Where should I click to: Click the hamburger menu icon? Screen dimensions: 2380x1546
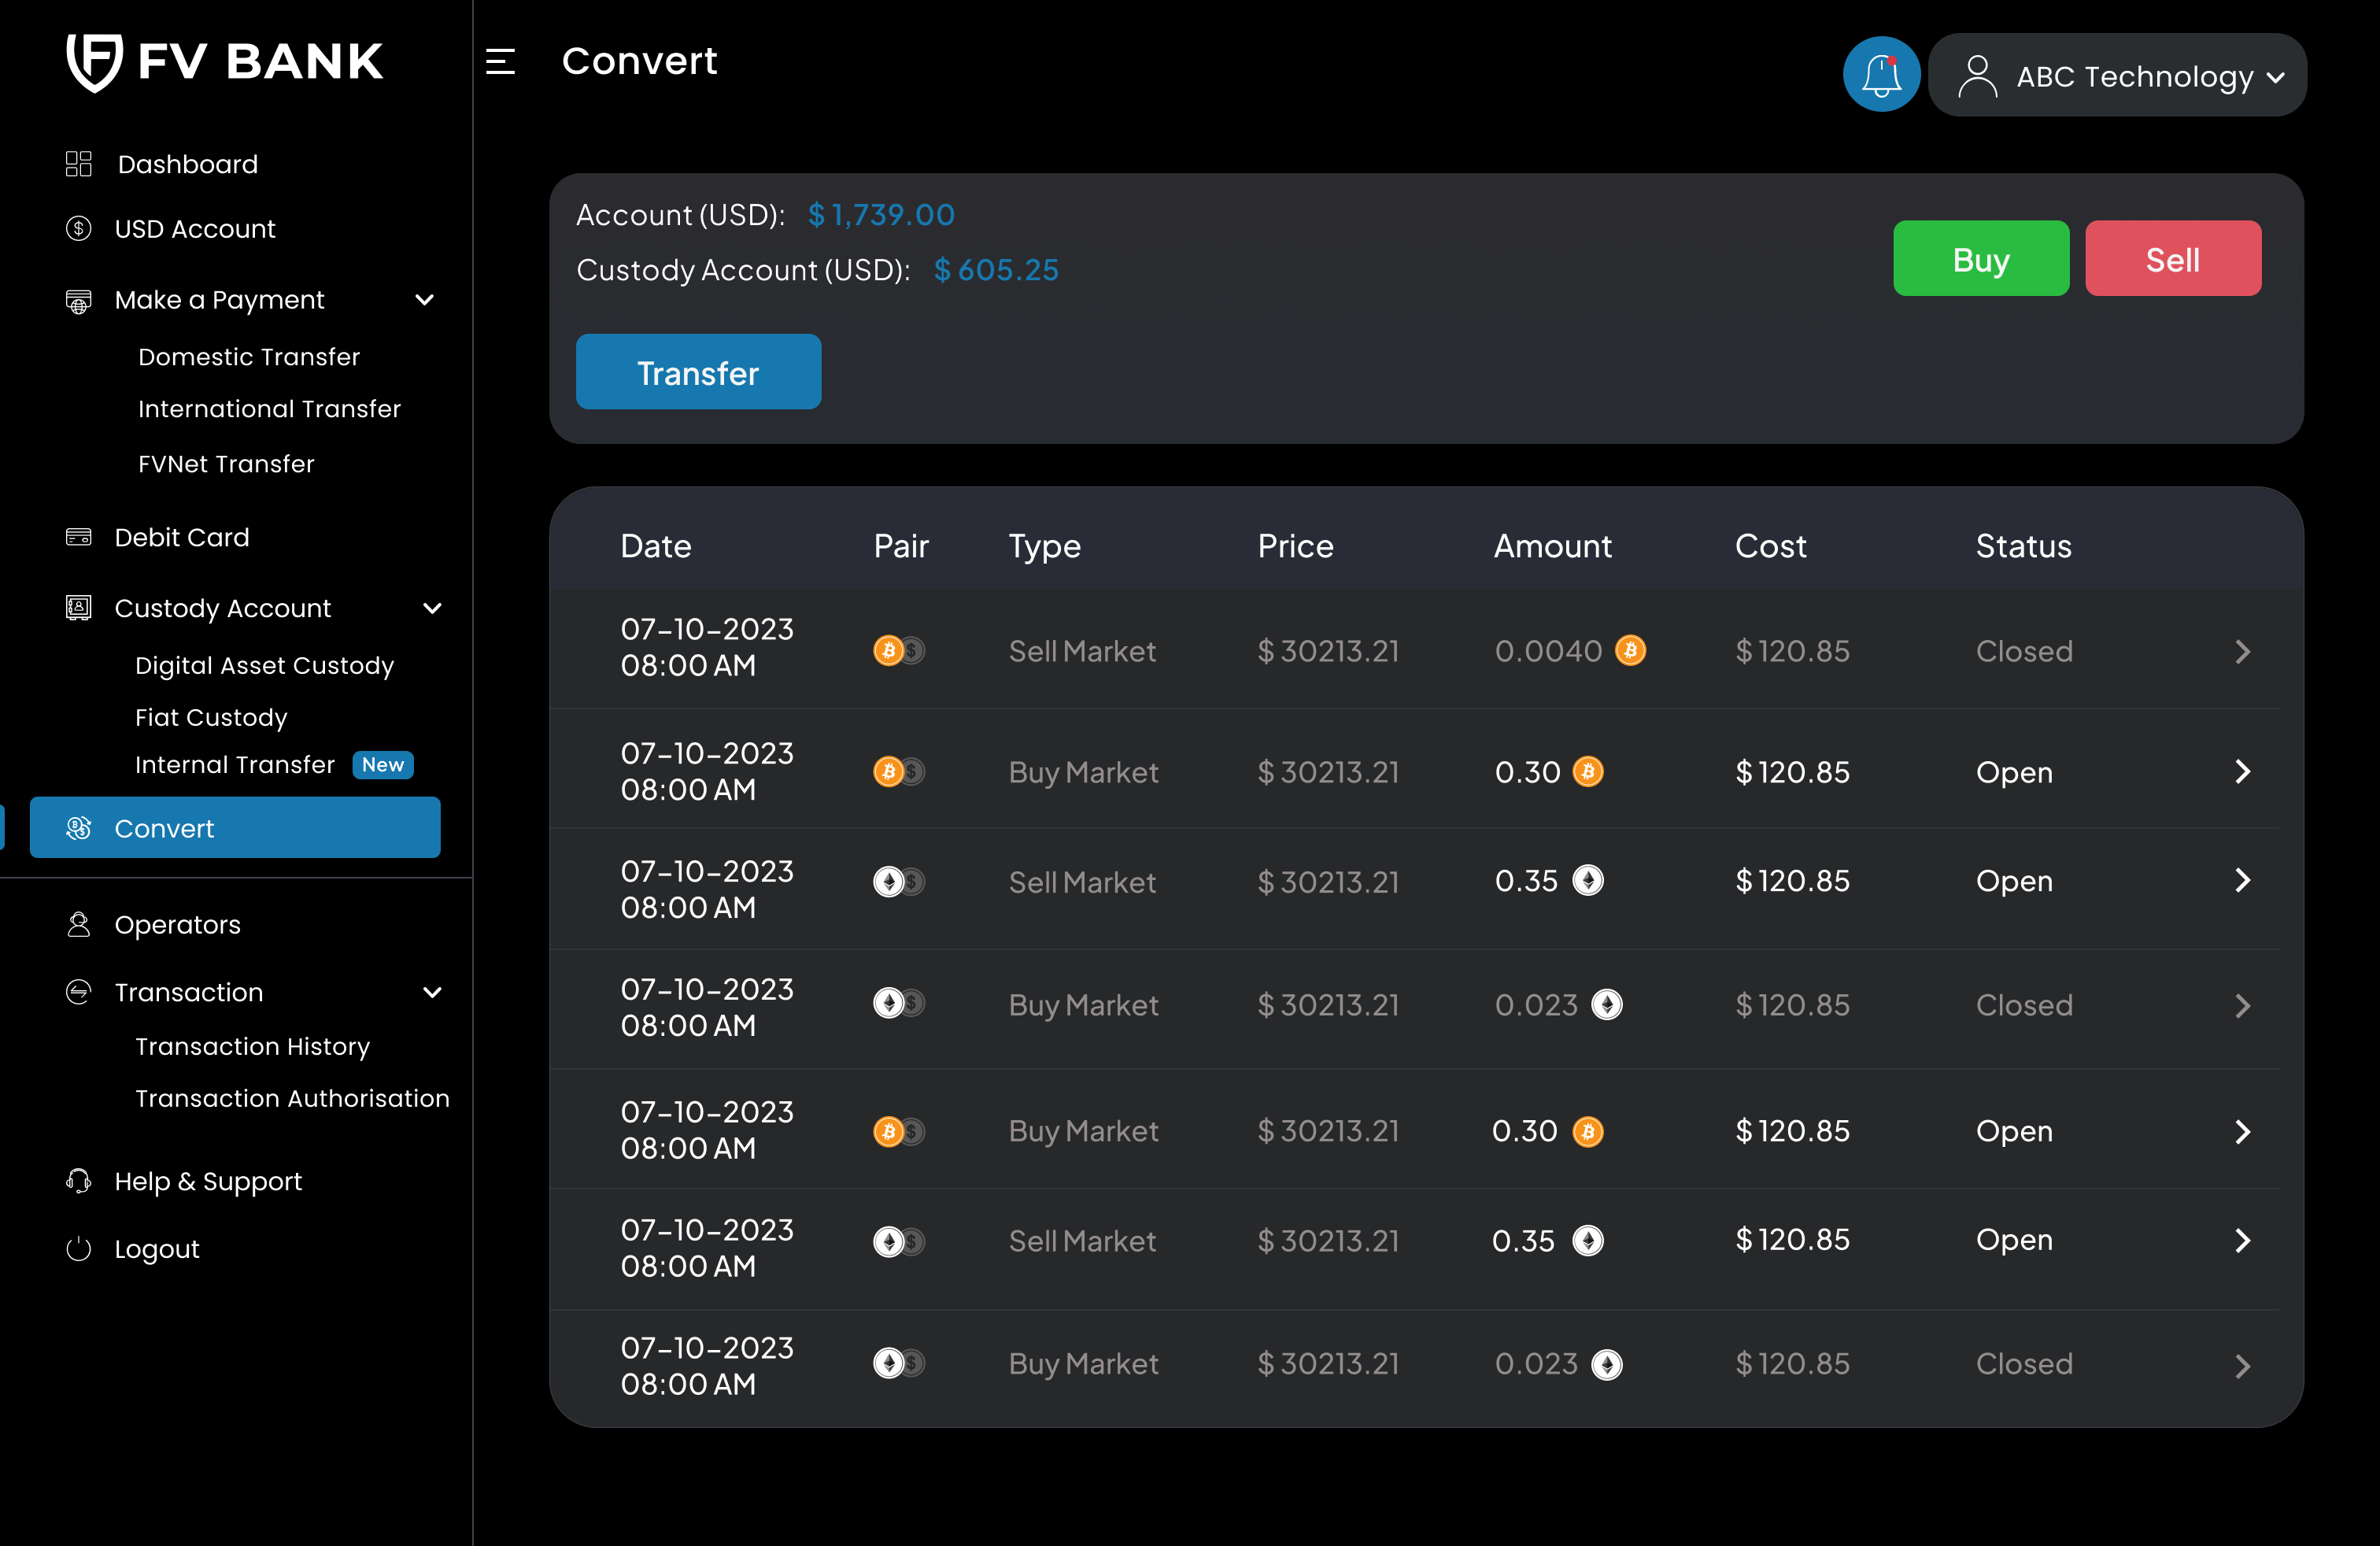click(500, 62)
